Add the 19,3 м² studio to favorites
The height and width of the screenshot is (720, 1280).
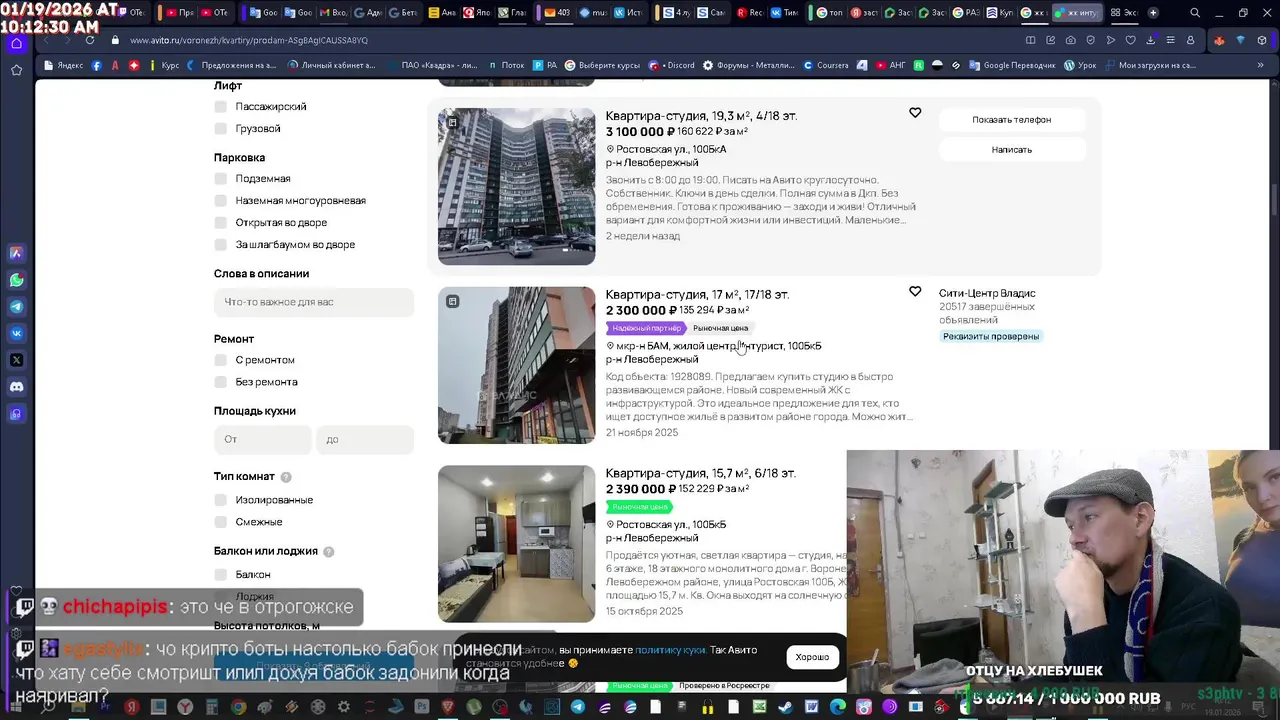[x=915, y=113]
